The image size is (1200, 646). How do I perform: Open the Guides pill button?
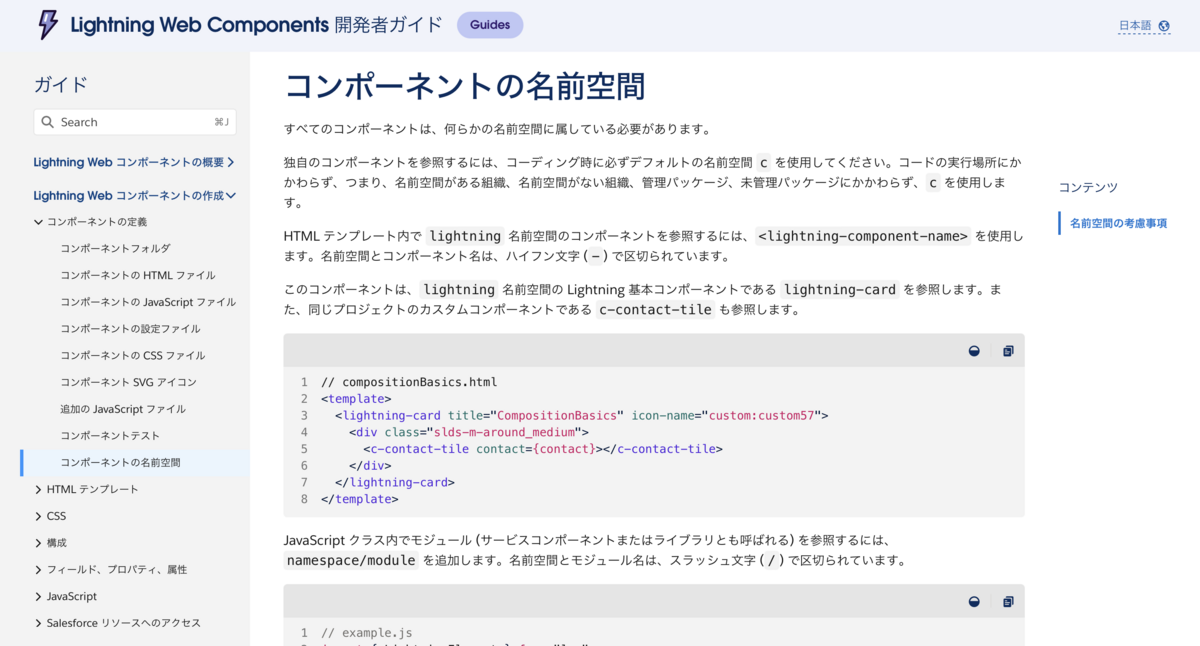[x=490, y=25]
